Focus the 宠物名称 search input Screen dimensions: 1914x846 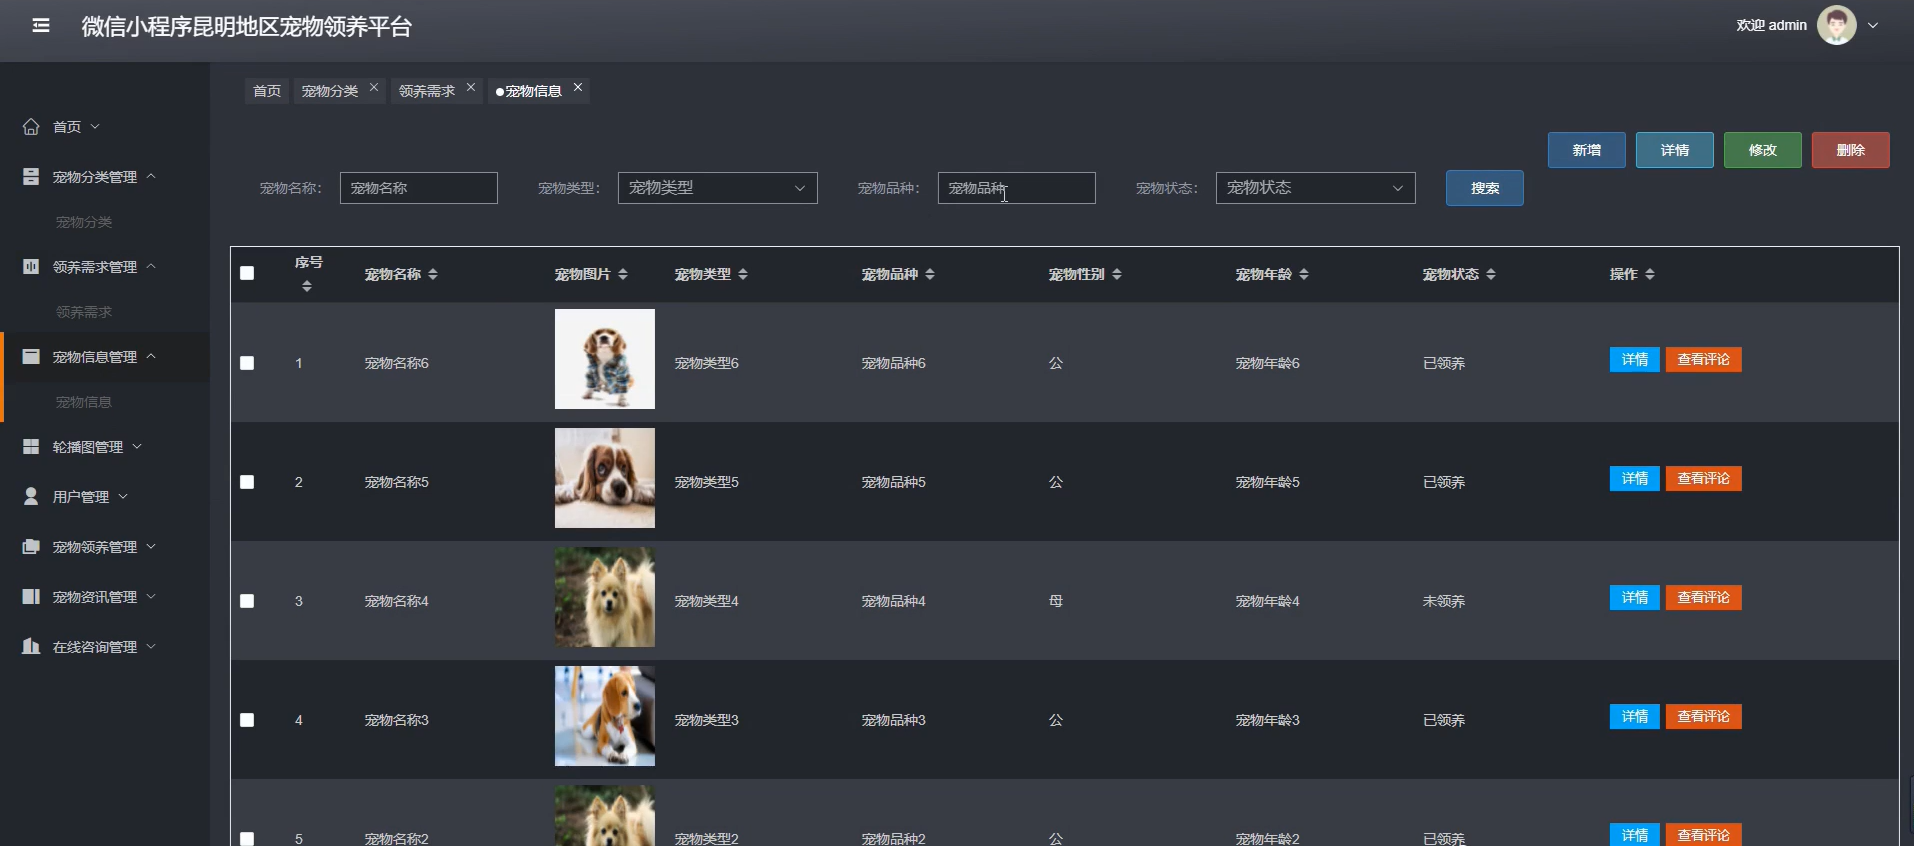pos(419,188)
